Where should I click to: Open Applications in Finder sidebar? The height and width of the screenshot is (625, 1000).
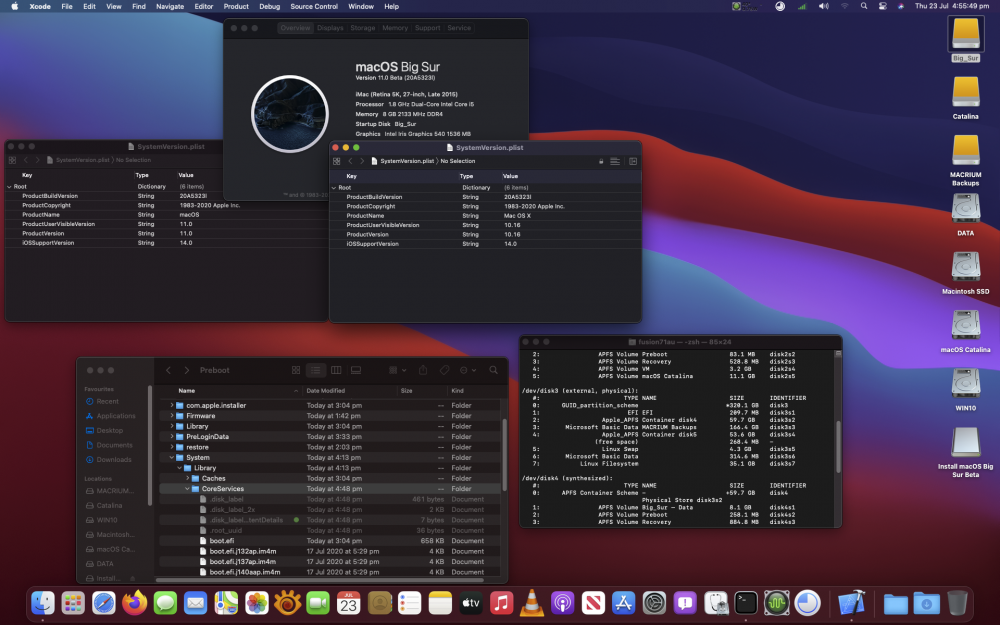pos(115,416)
